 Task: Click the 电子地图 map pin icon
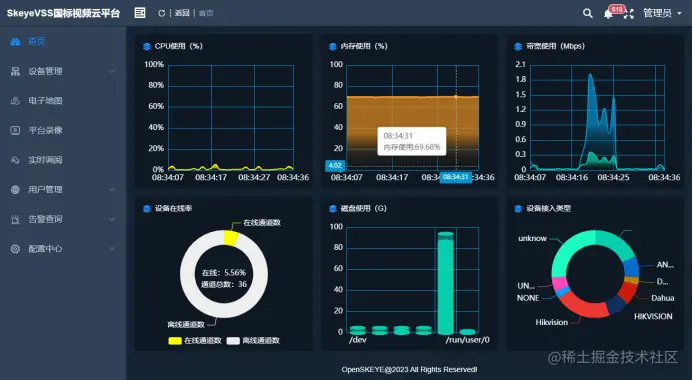(15, 101)
